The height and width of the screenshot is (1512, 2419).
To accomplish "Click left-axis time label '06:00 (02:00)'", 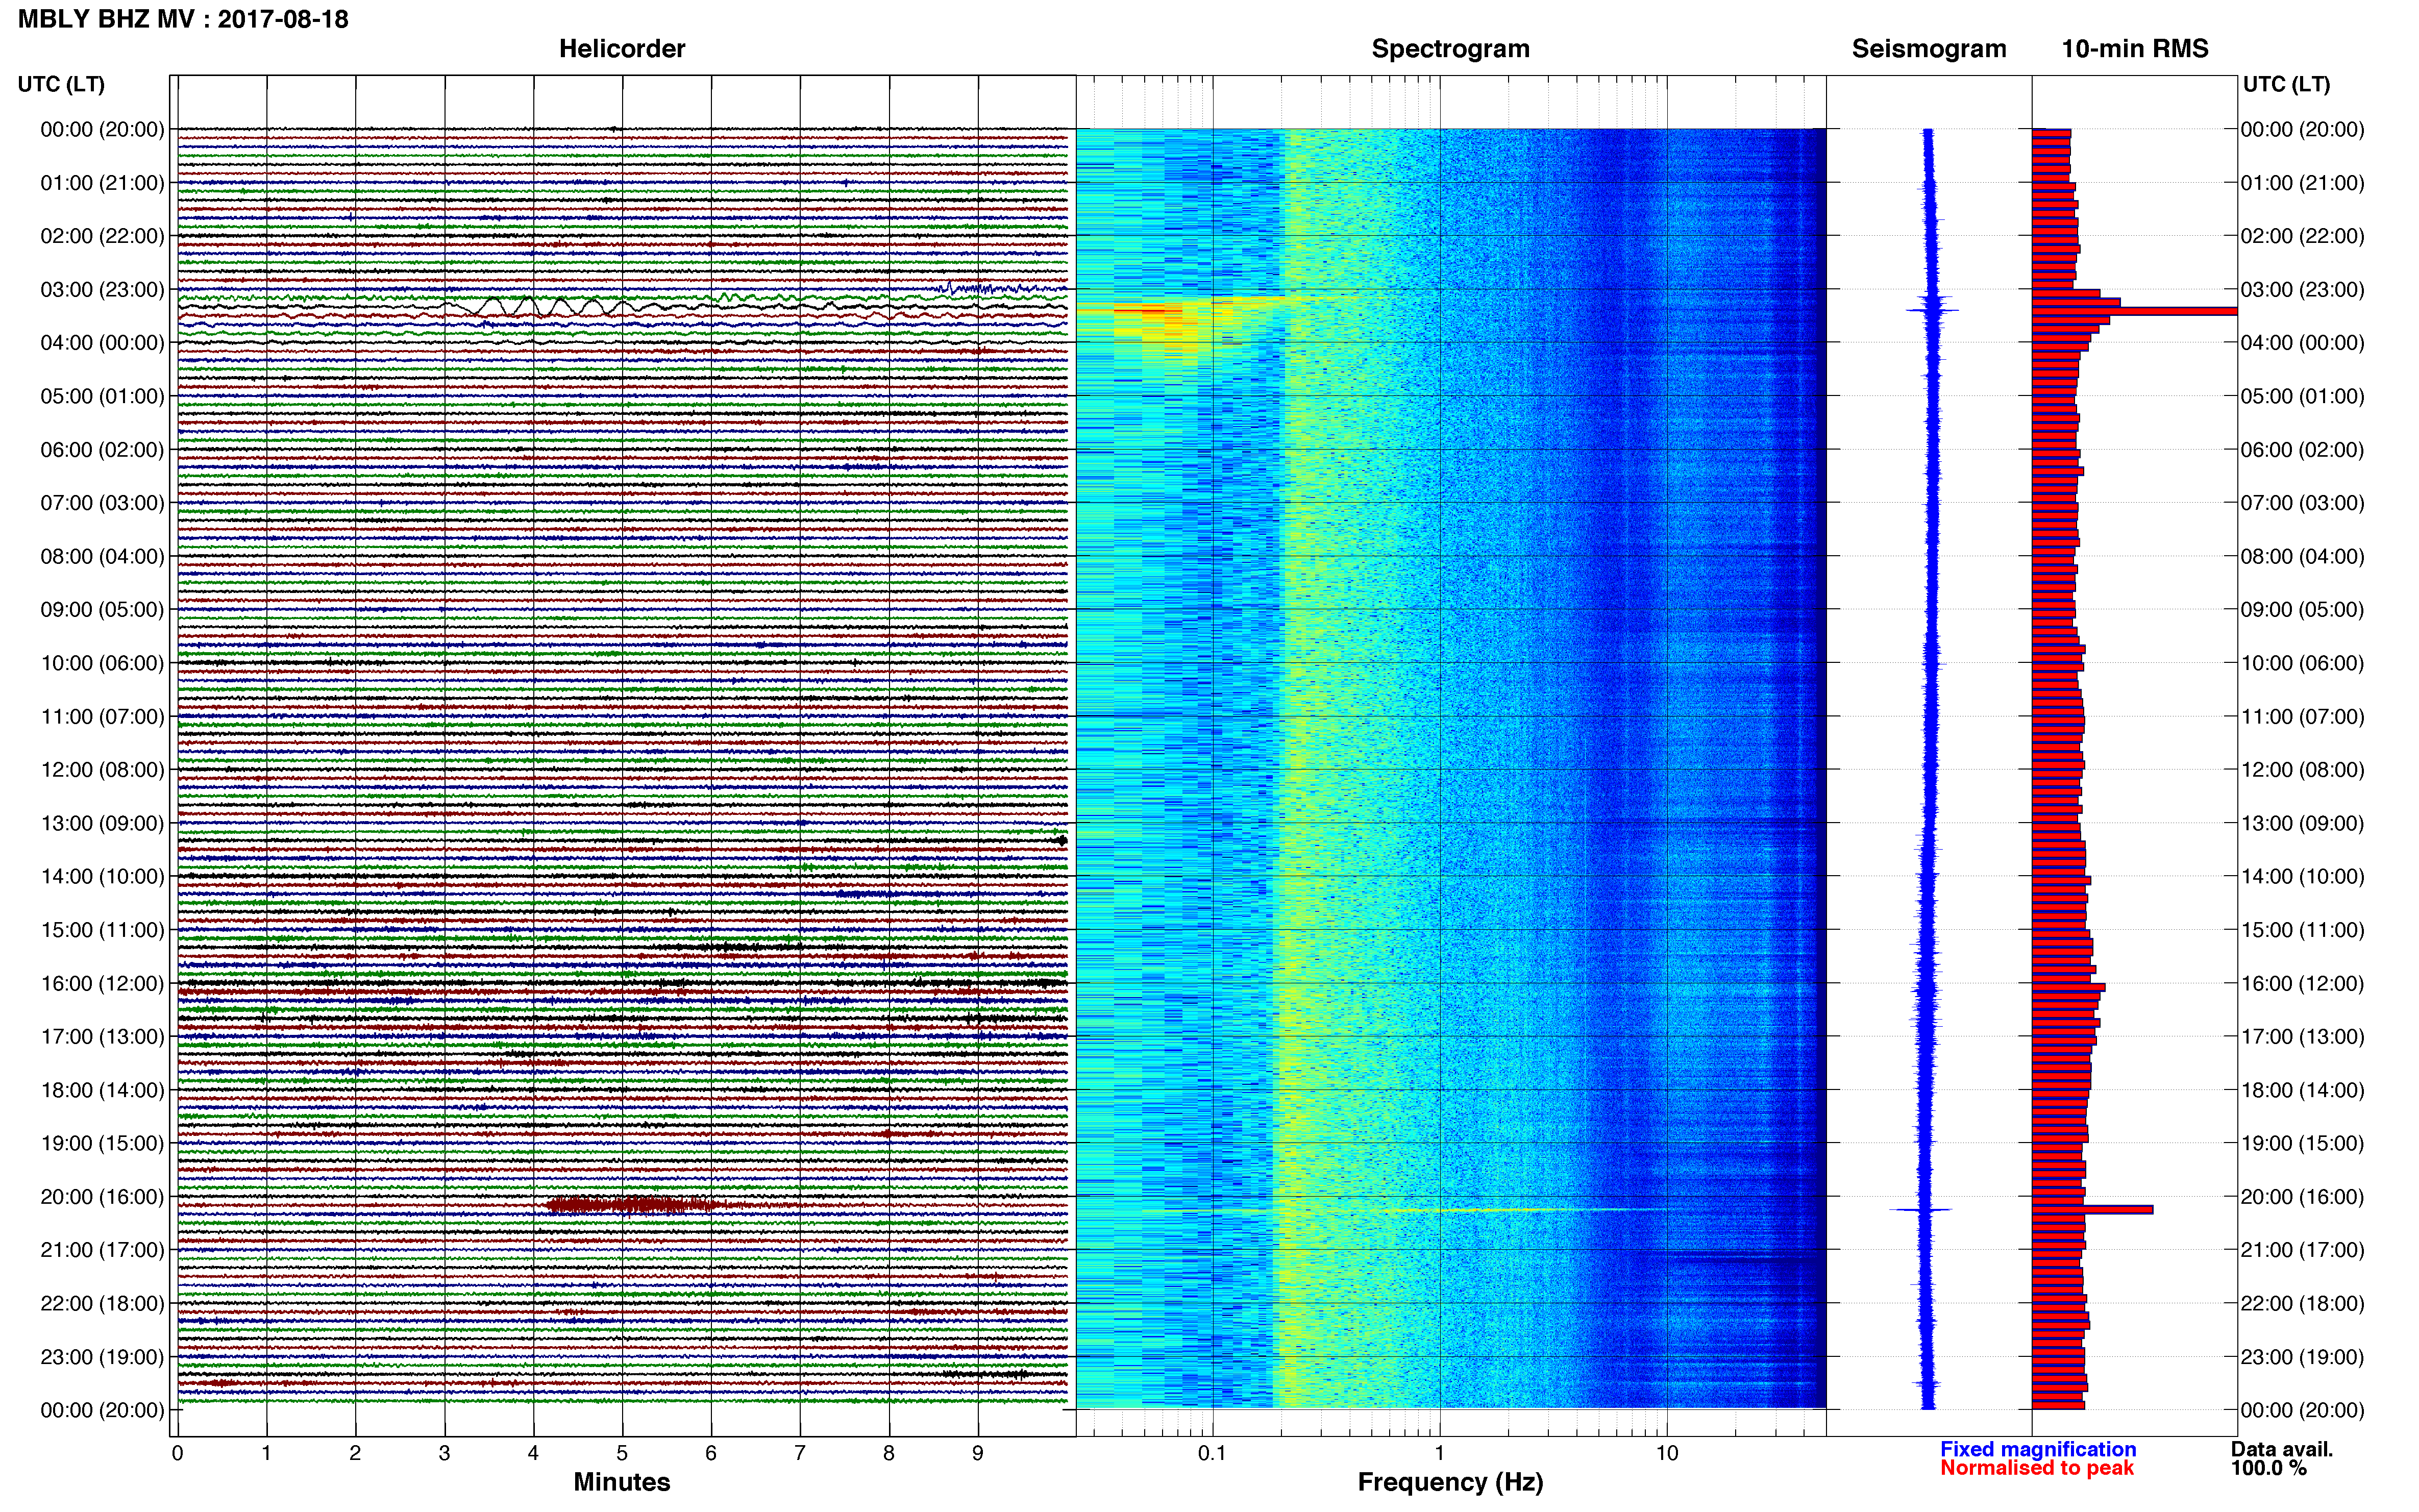I will 102,450.
